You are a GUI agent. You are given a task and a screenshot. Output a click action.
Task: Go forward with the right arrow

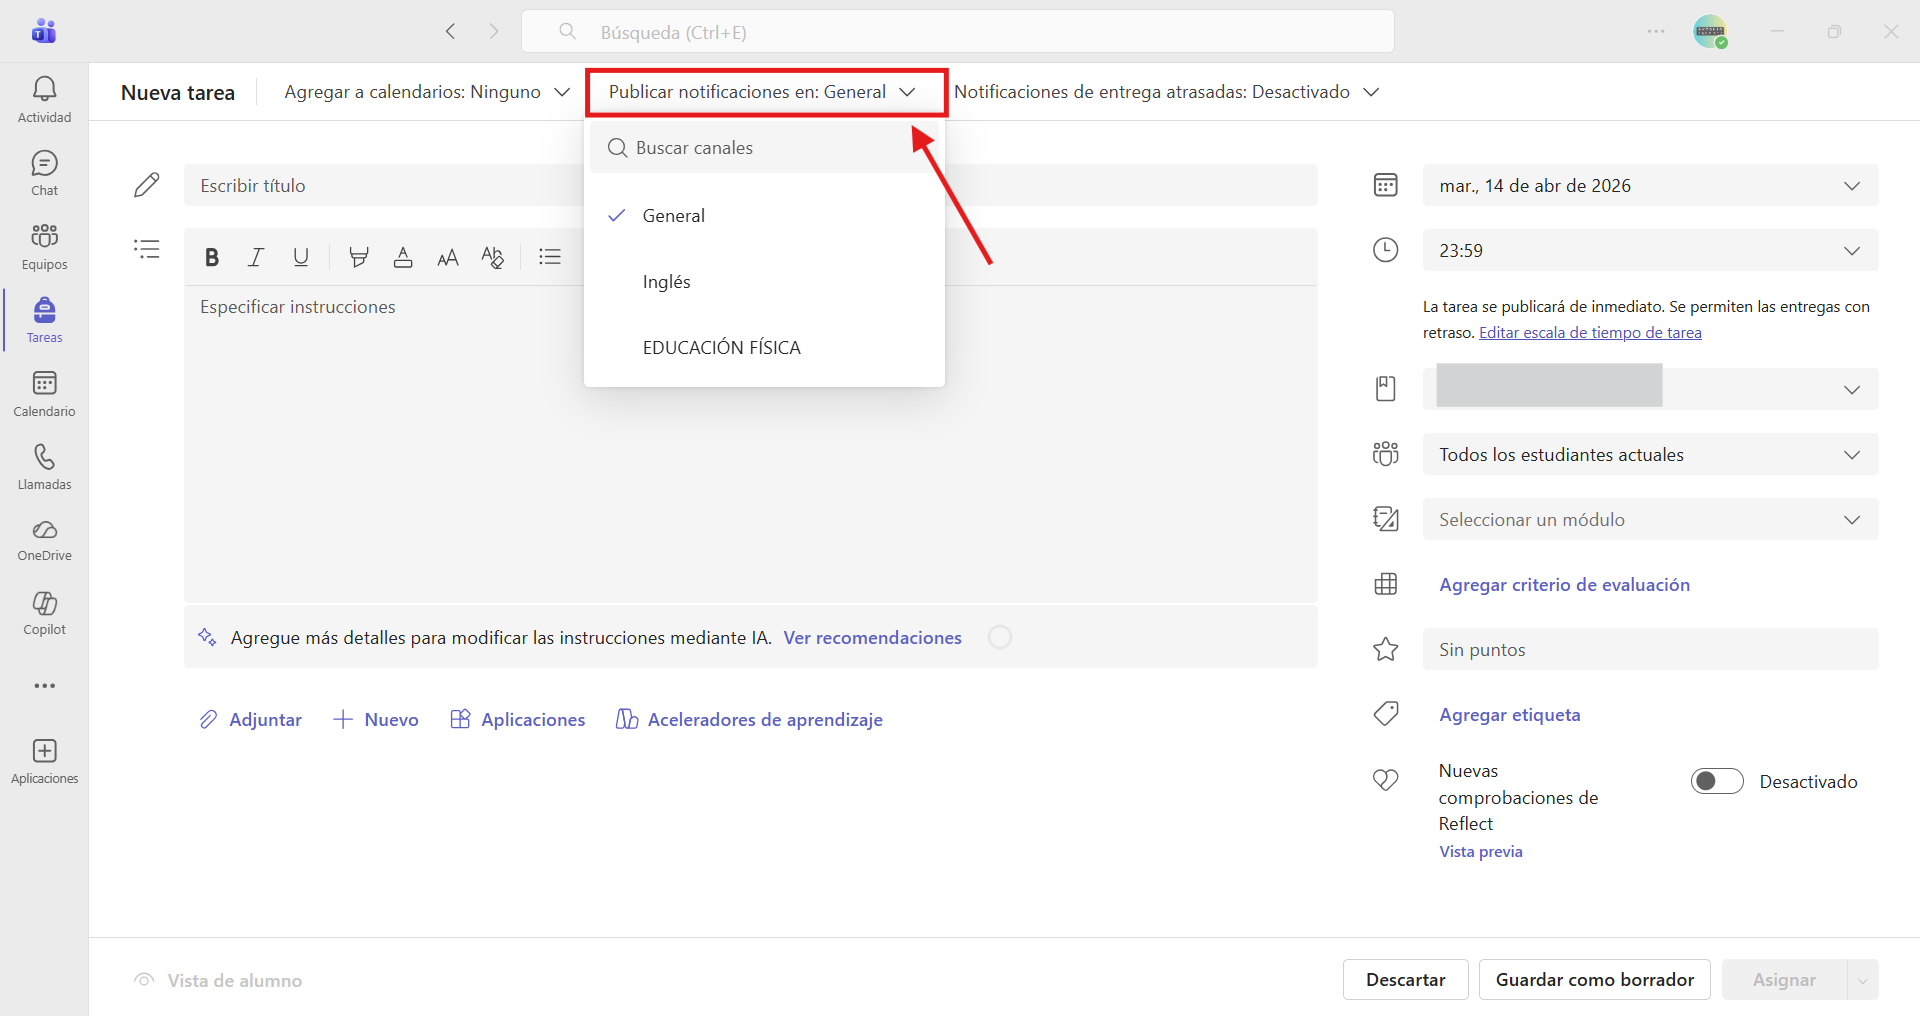click(494, 32)
